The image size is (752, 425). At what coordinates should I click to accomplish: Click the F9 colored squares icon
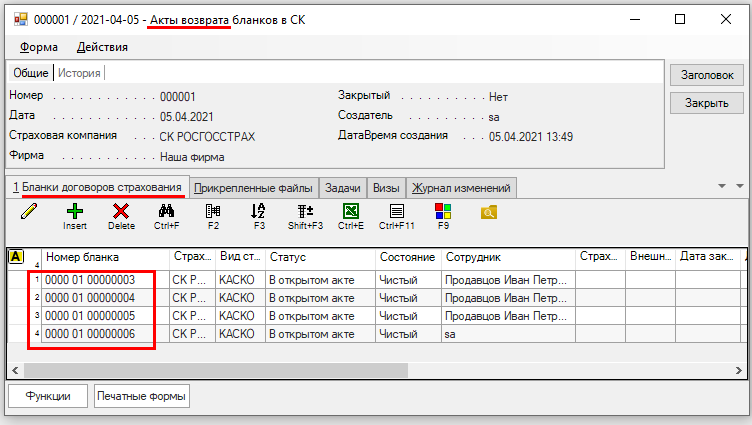[x=443, y=212]
